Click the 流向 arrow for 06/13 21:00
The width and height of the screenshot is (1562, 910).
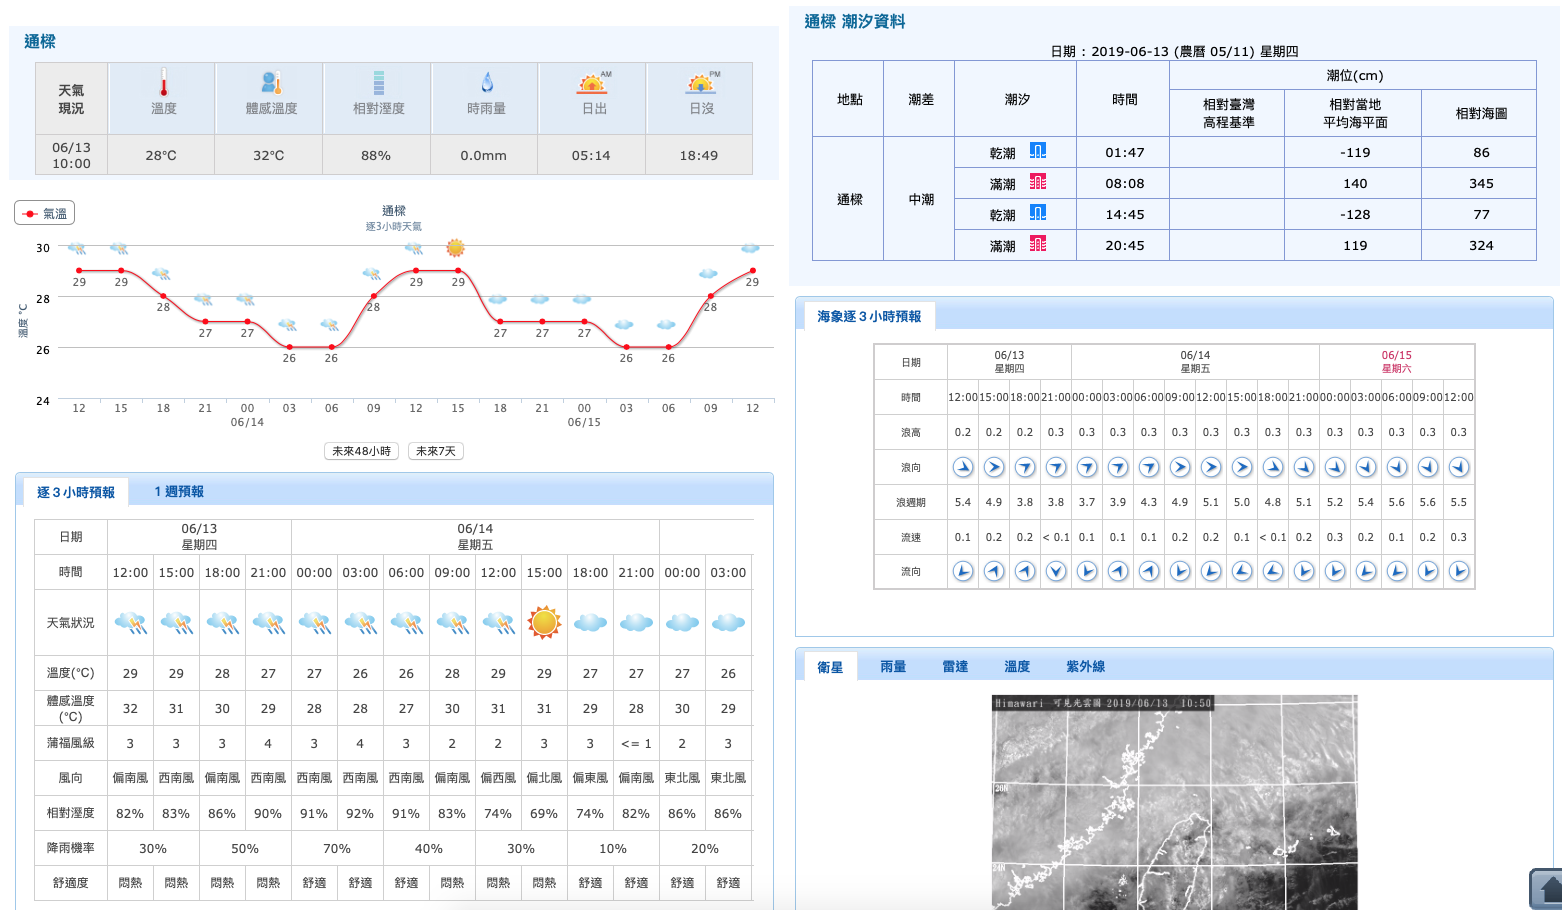[1056, 571]
